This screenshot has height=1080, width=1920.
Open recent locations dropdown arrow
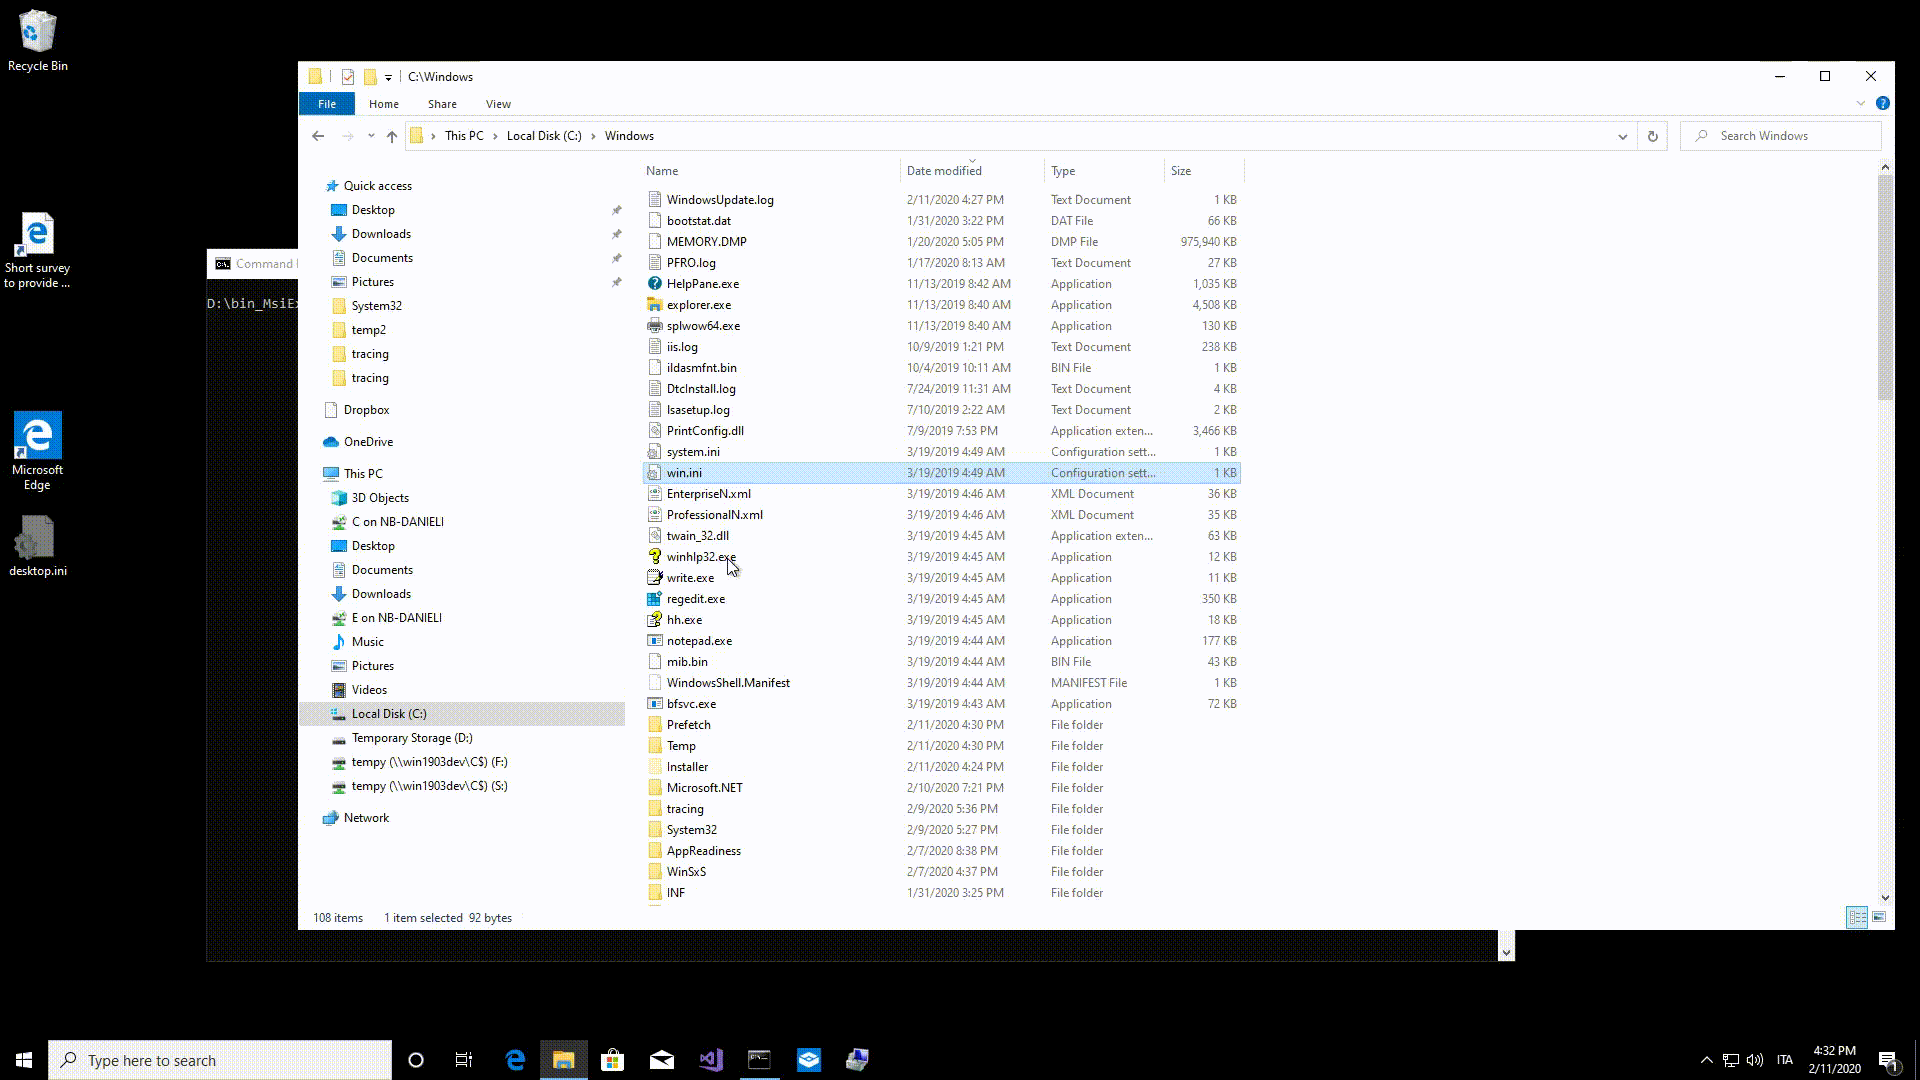(371, 136)
